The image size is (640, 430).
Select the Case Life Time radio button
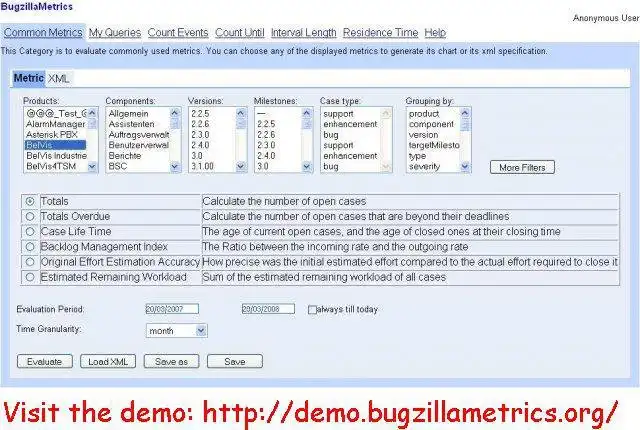click(30, 231)
